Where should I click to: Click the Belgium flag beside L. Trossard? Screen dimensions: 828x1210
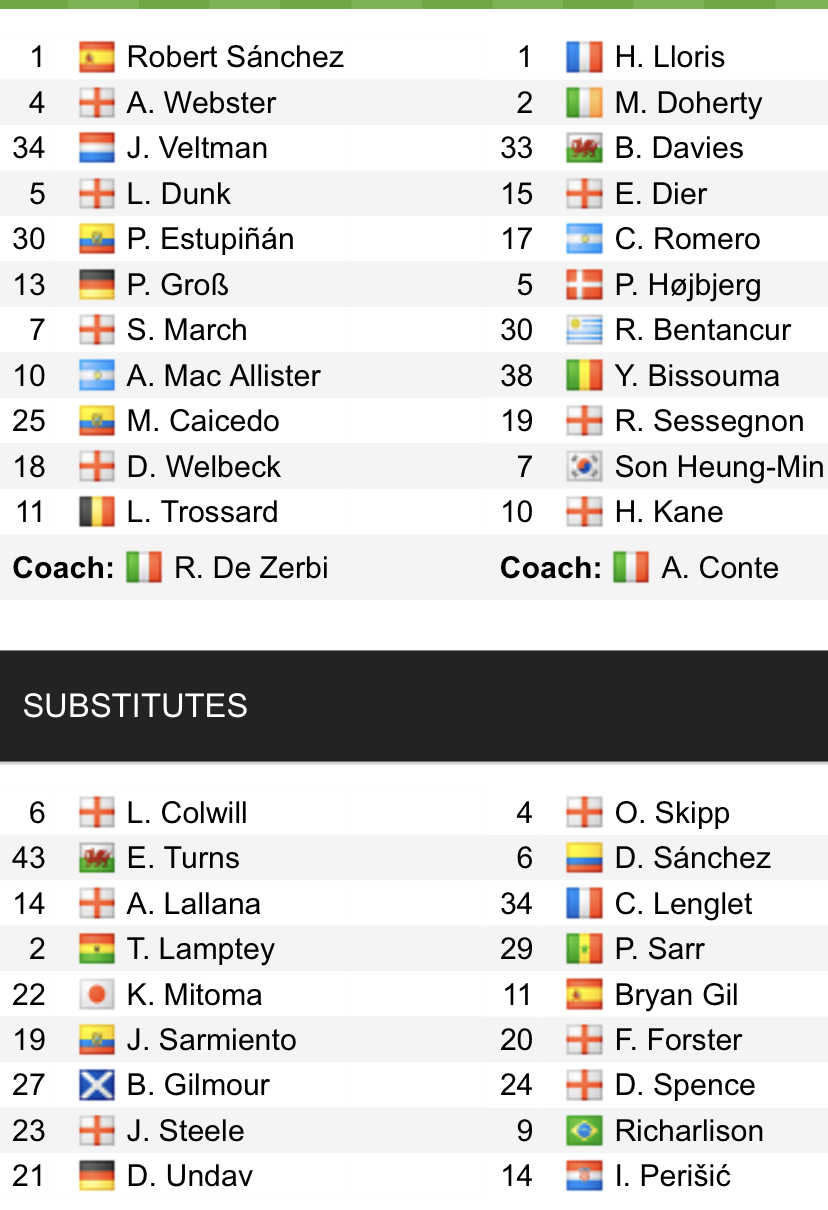[97, 512]
